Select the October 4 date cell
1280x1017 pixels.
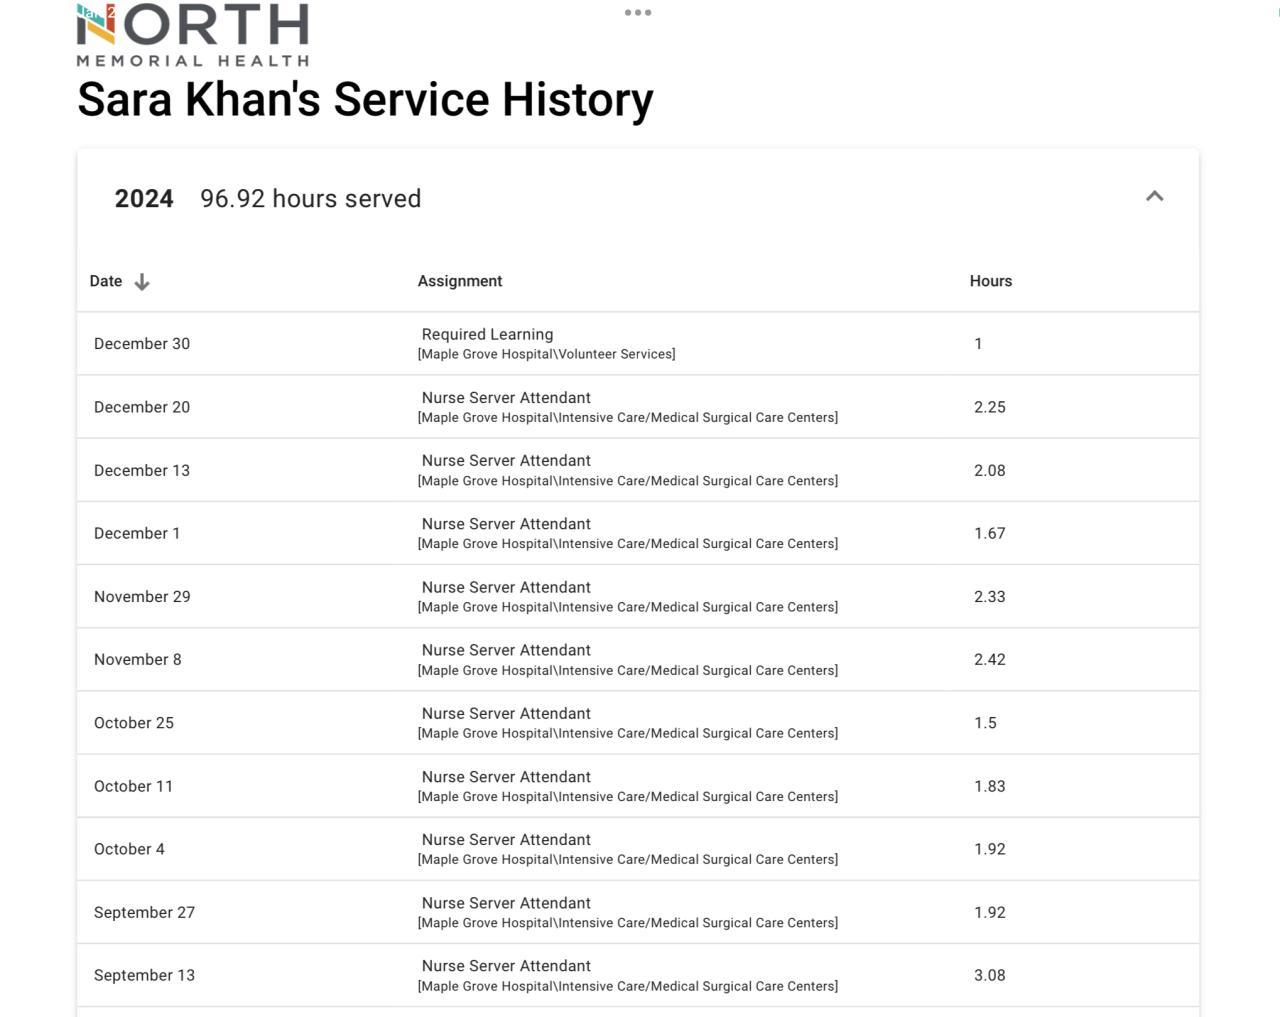coord(129,849)
